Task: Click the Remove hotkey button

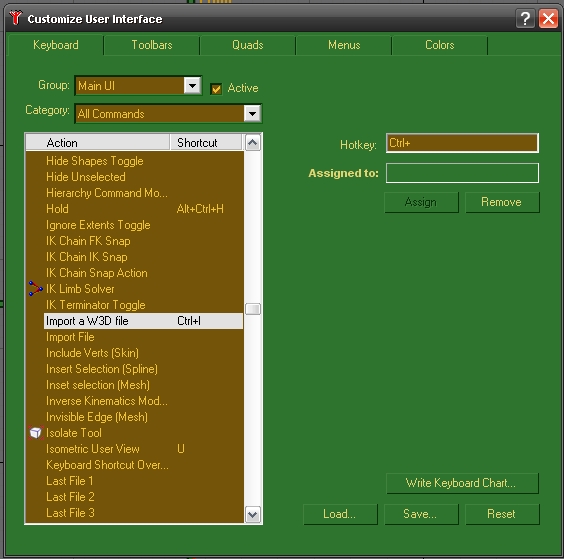Action: click(502, 202)
